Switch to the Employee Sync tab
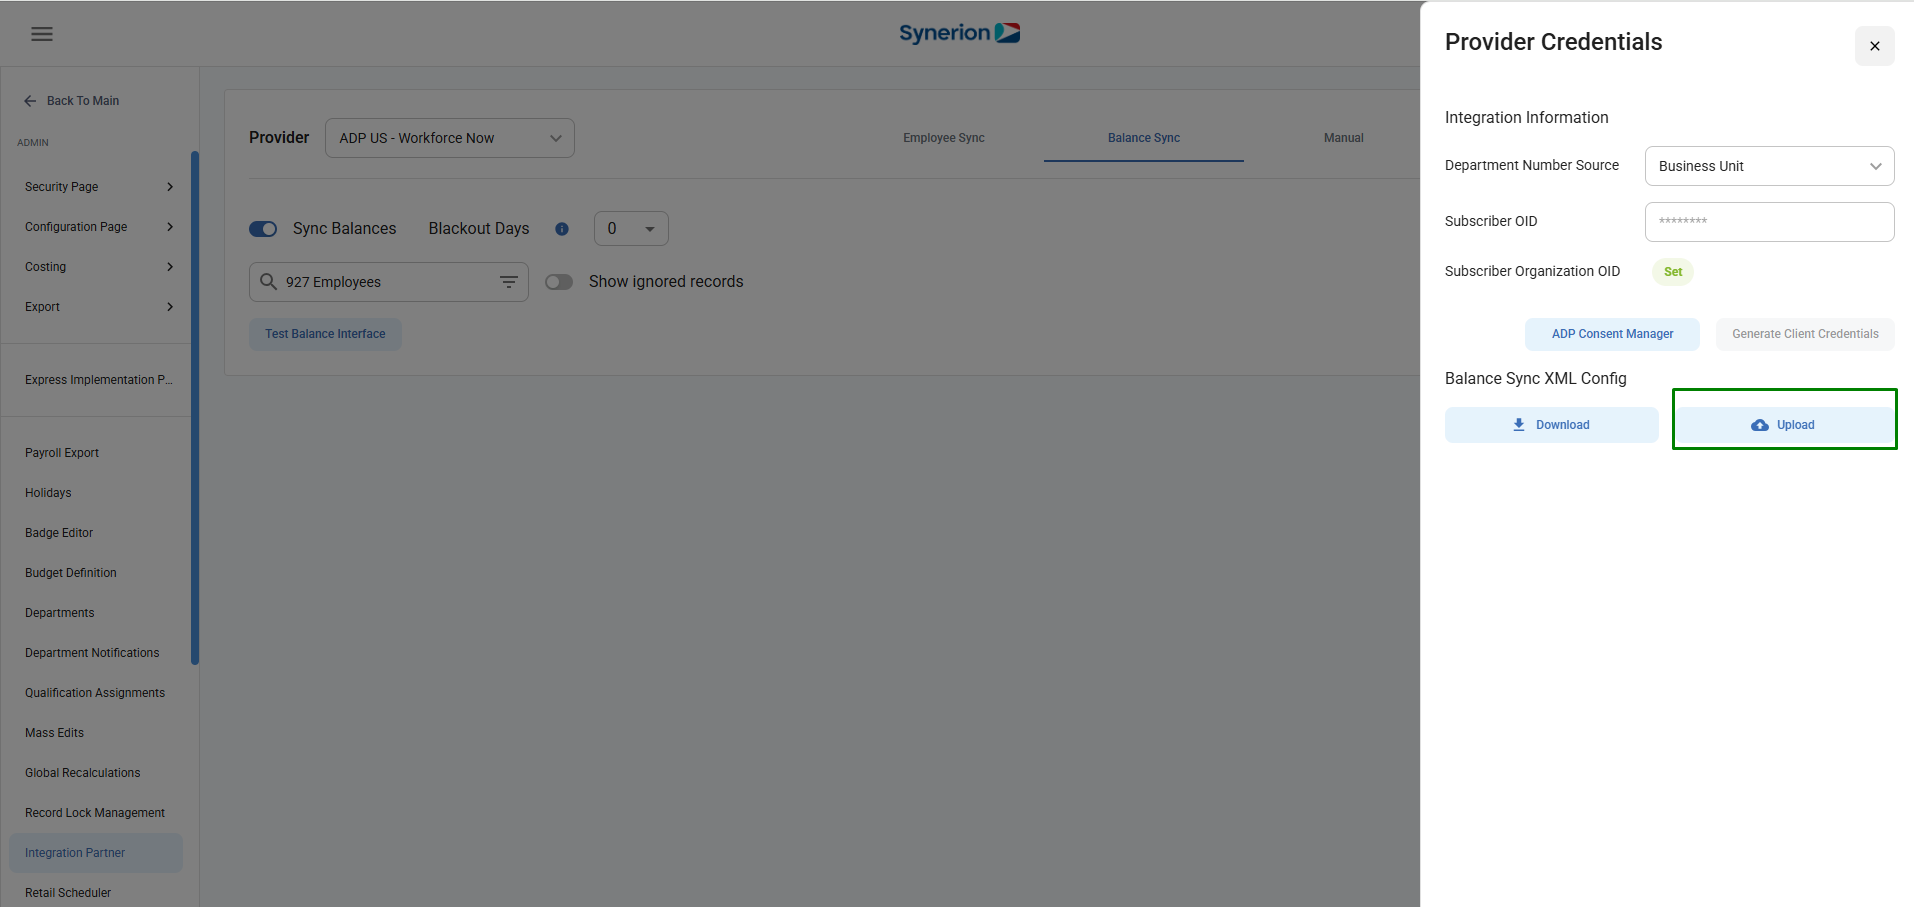 (944, 138)
